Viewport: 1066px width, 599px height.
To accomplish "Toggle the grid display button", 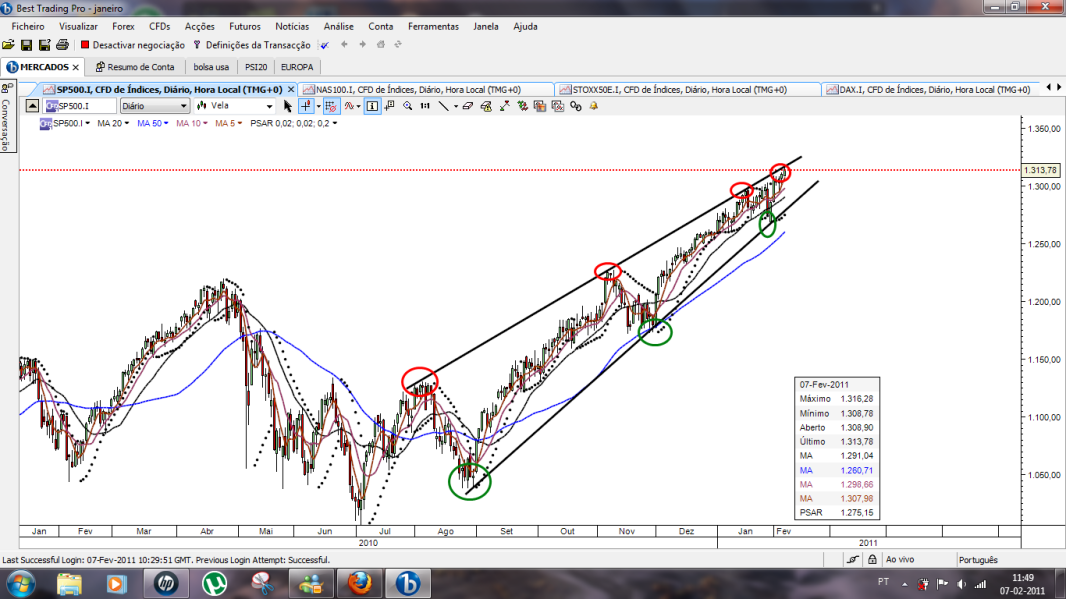I will coord(331,106).
